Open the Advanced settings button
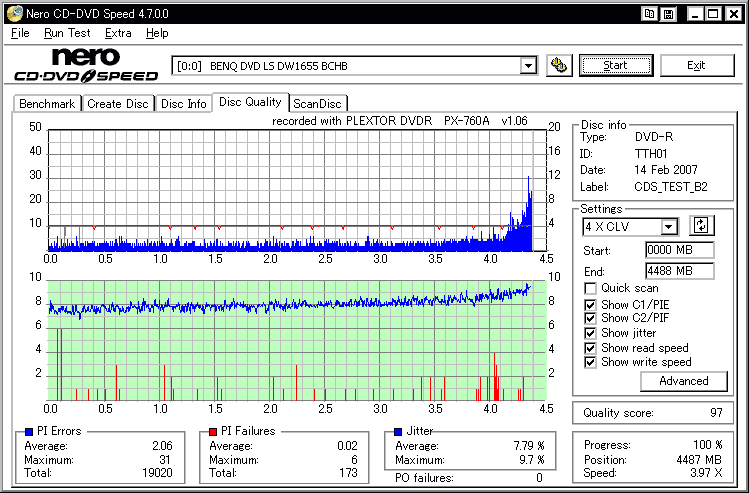This screenshot has height=493, width=749. point(684,381)
